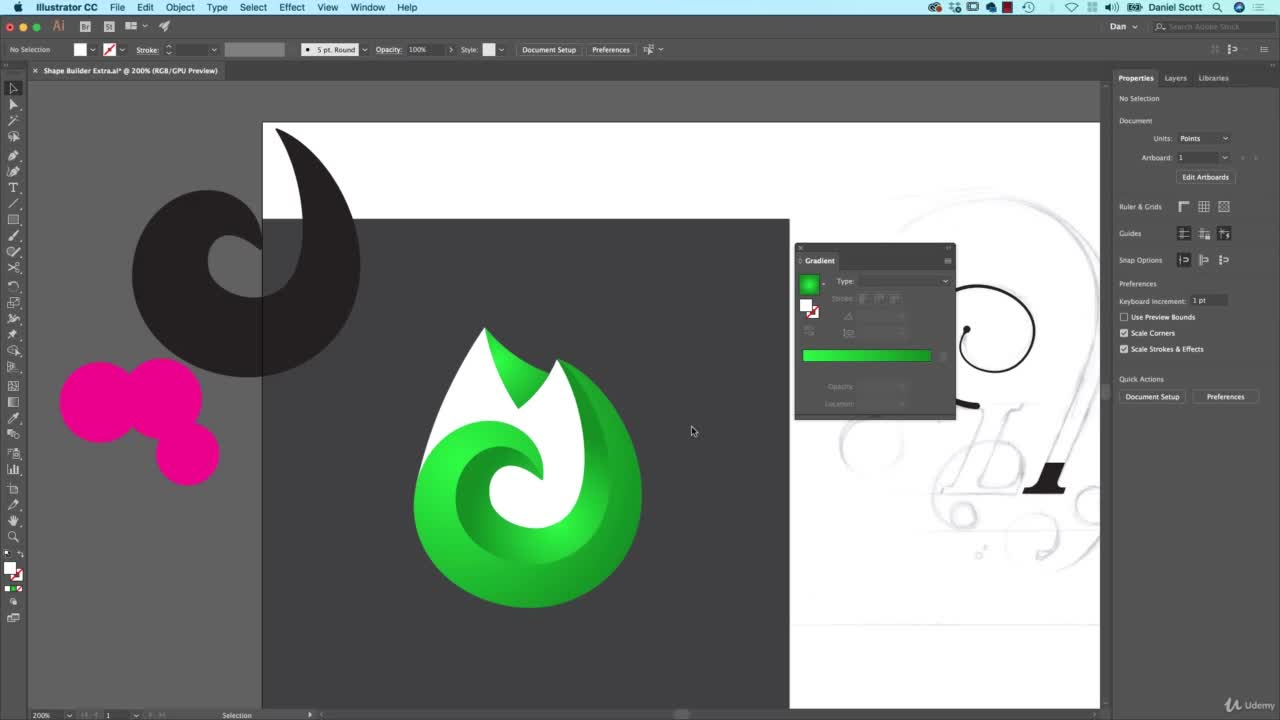The image size is (1280, 720).
Task: Click the 200% zoom level field
Action: coord(48,715)
